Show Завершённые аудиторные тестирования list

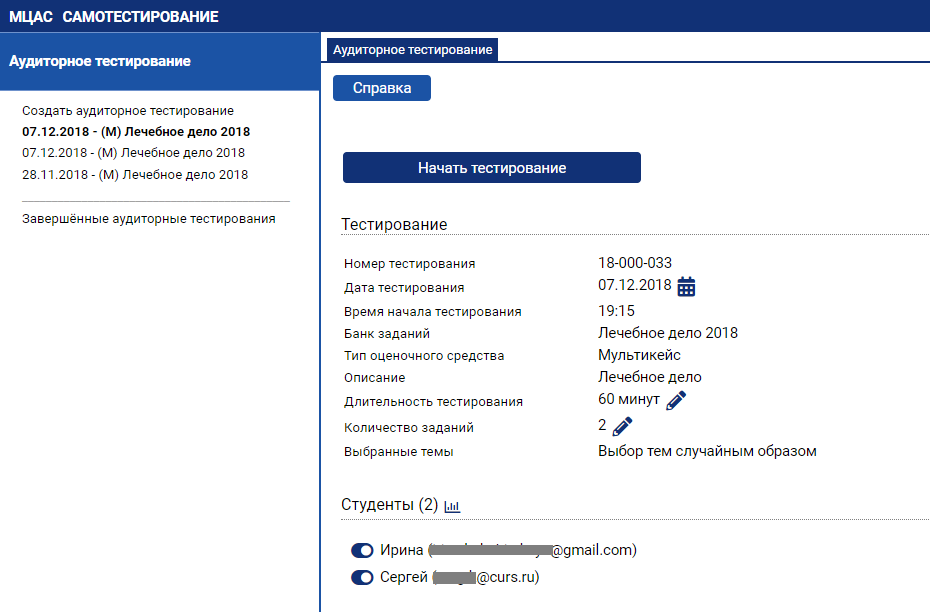pyautogui.click(x=148, y=218)
